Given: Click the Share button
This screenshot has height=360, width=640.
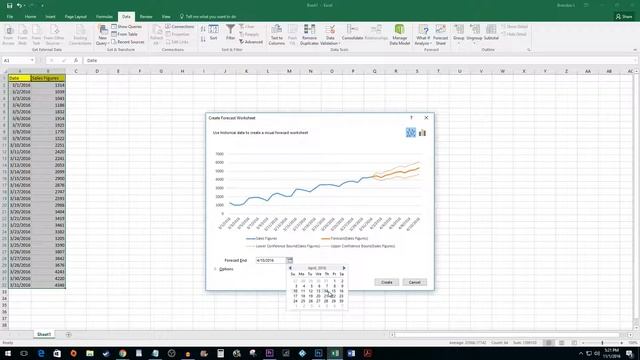Looking at the screenshot, I should 624,17.
